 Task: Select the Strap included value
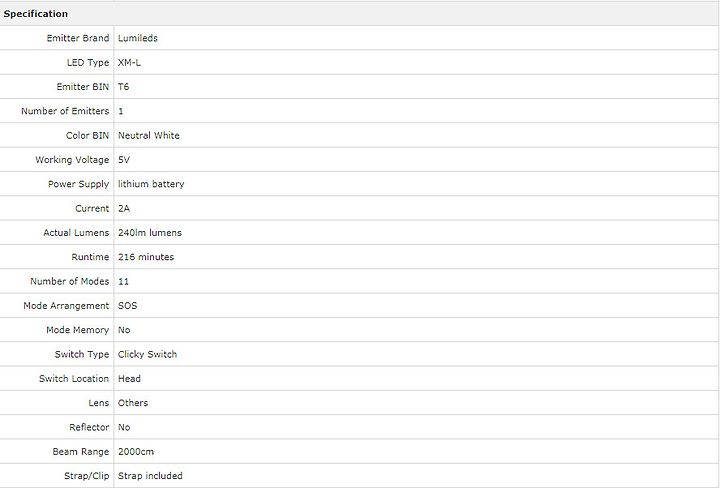(x=150, y=476)
